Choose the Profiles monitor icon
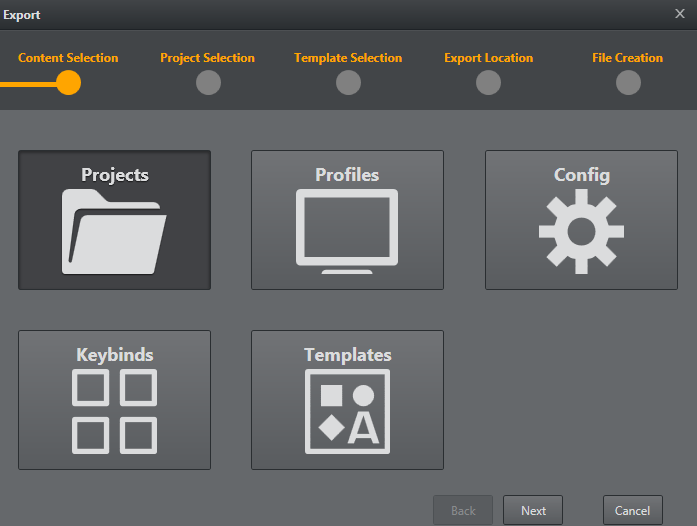Image resolution: width=697 pixels, height=526 pixels. [x=347, y=231]
